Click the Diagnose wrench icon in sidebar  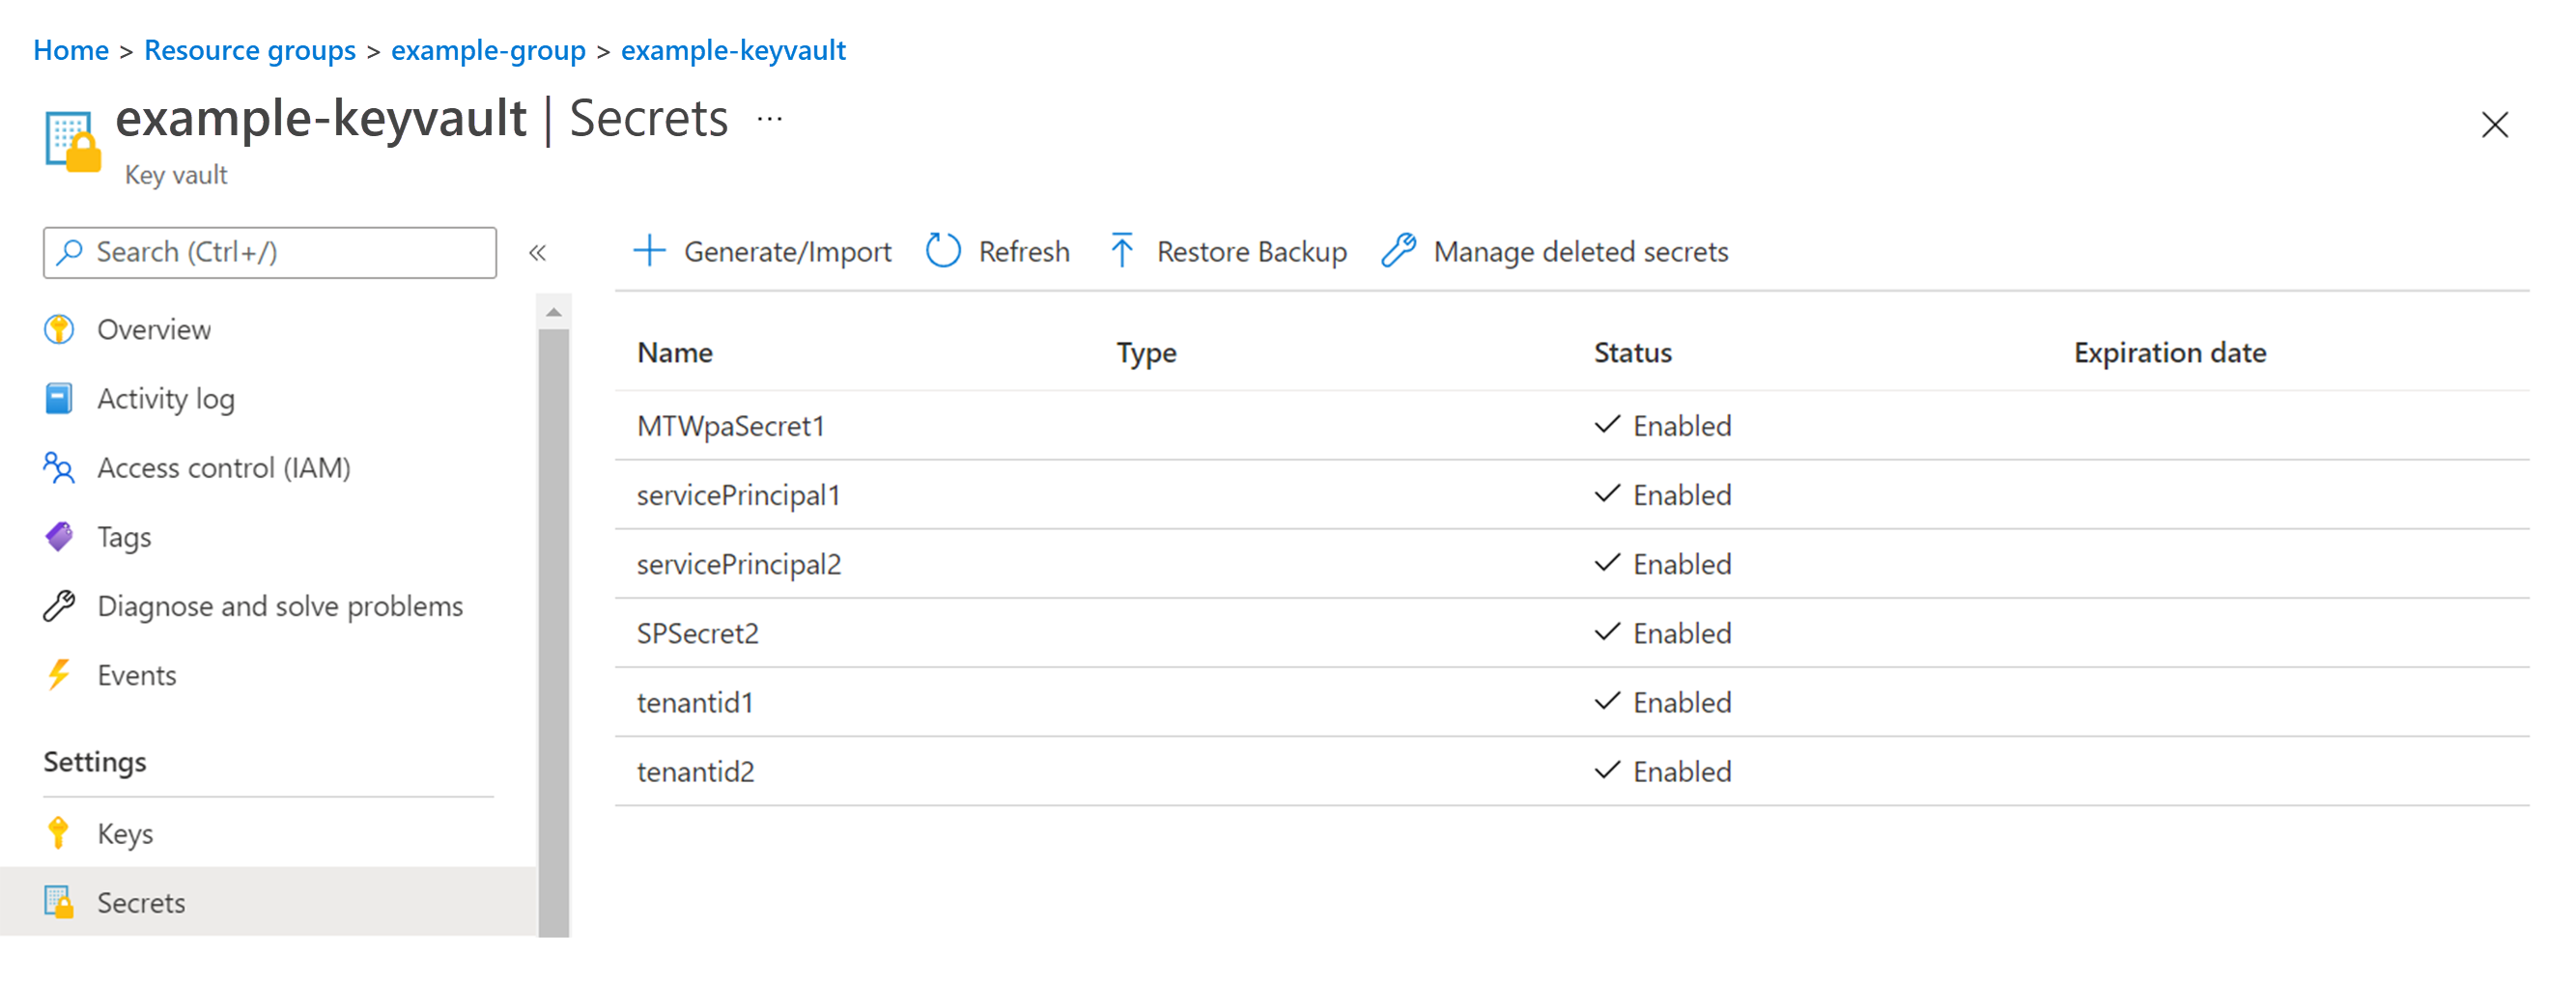pyautogui.click(x=59, y=605)
